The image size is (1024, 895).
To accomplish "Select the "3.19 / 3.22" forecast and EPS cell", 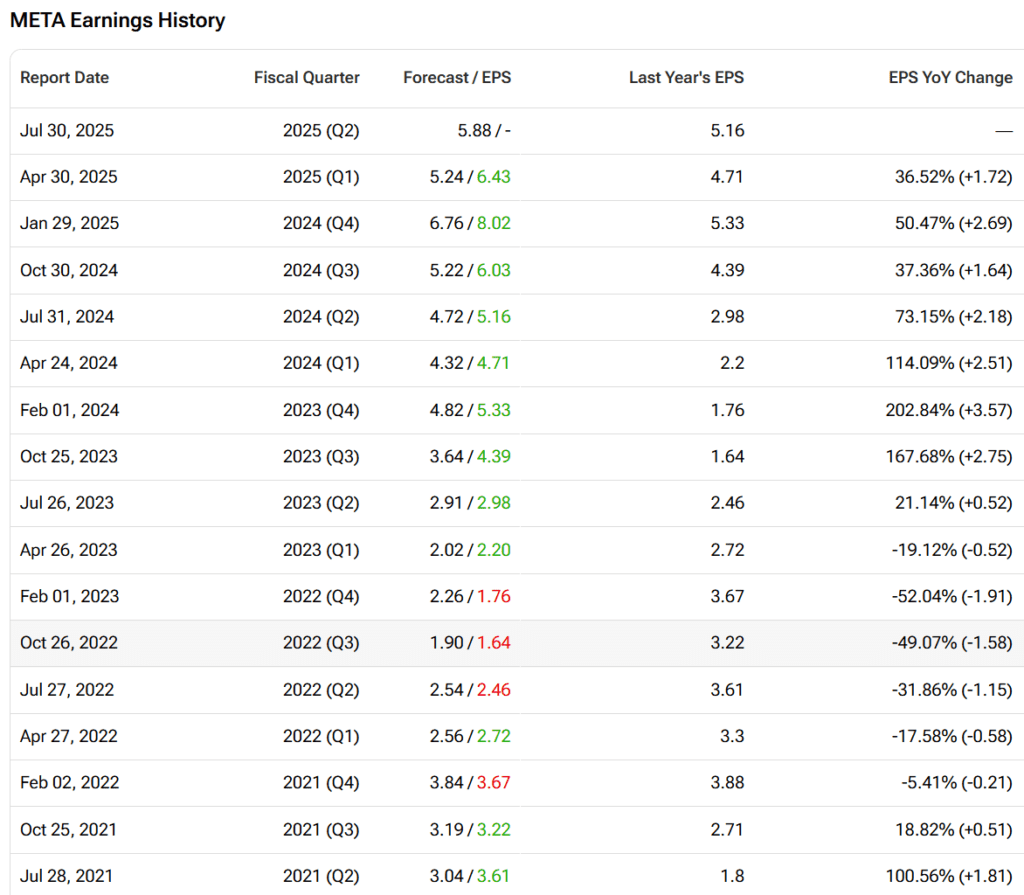I will 470,830.
